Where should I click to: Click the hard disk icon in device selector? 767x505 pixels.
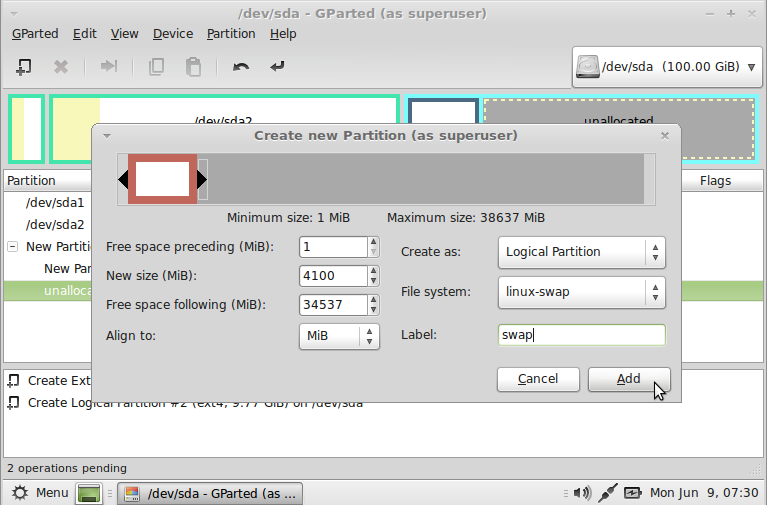click(587, 67)
